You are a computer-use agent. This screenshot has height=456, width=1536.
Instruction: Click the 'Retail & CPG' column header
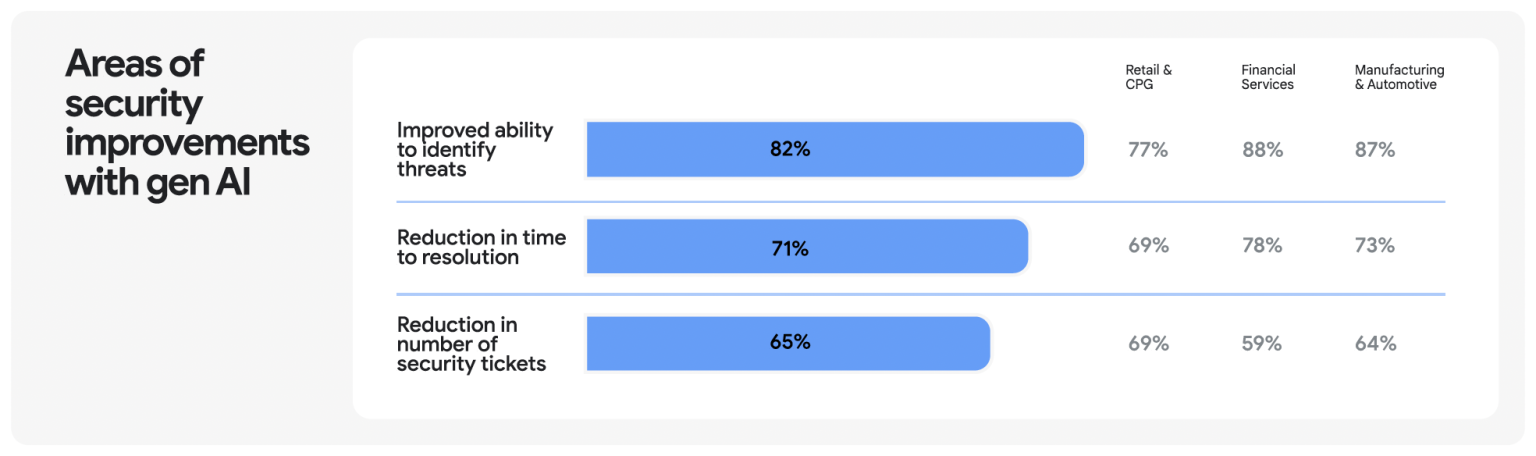tap(1148, 77)
